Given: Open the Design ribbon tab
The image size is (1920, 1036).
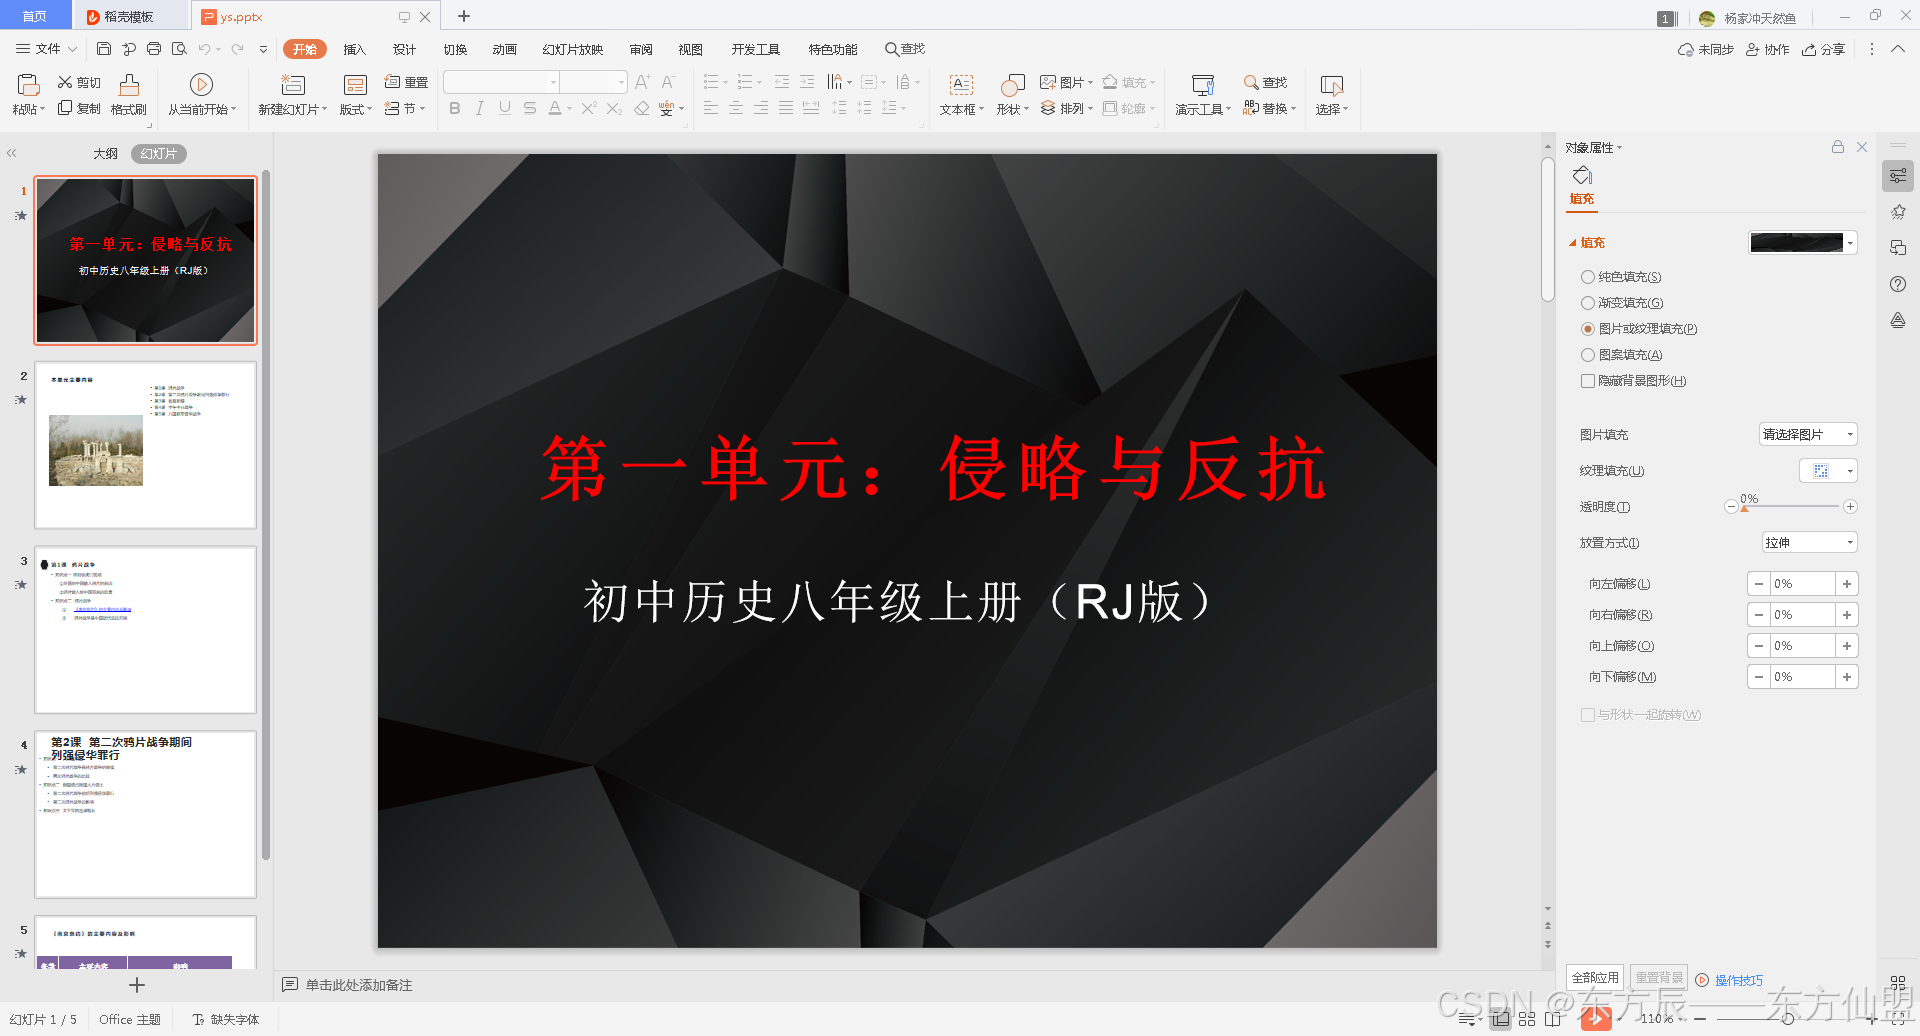Looking at the screenshot, I should pos(404,49).
